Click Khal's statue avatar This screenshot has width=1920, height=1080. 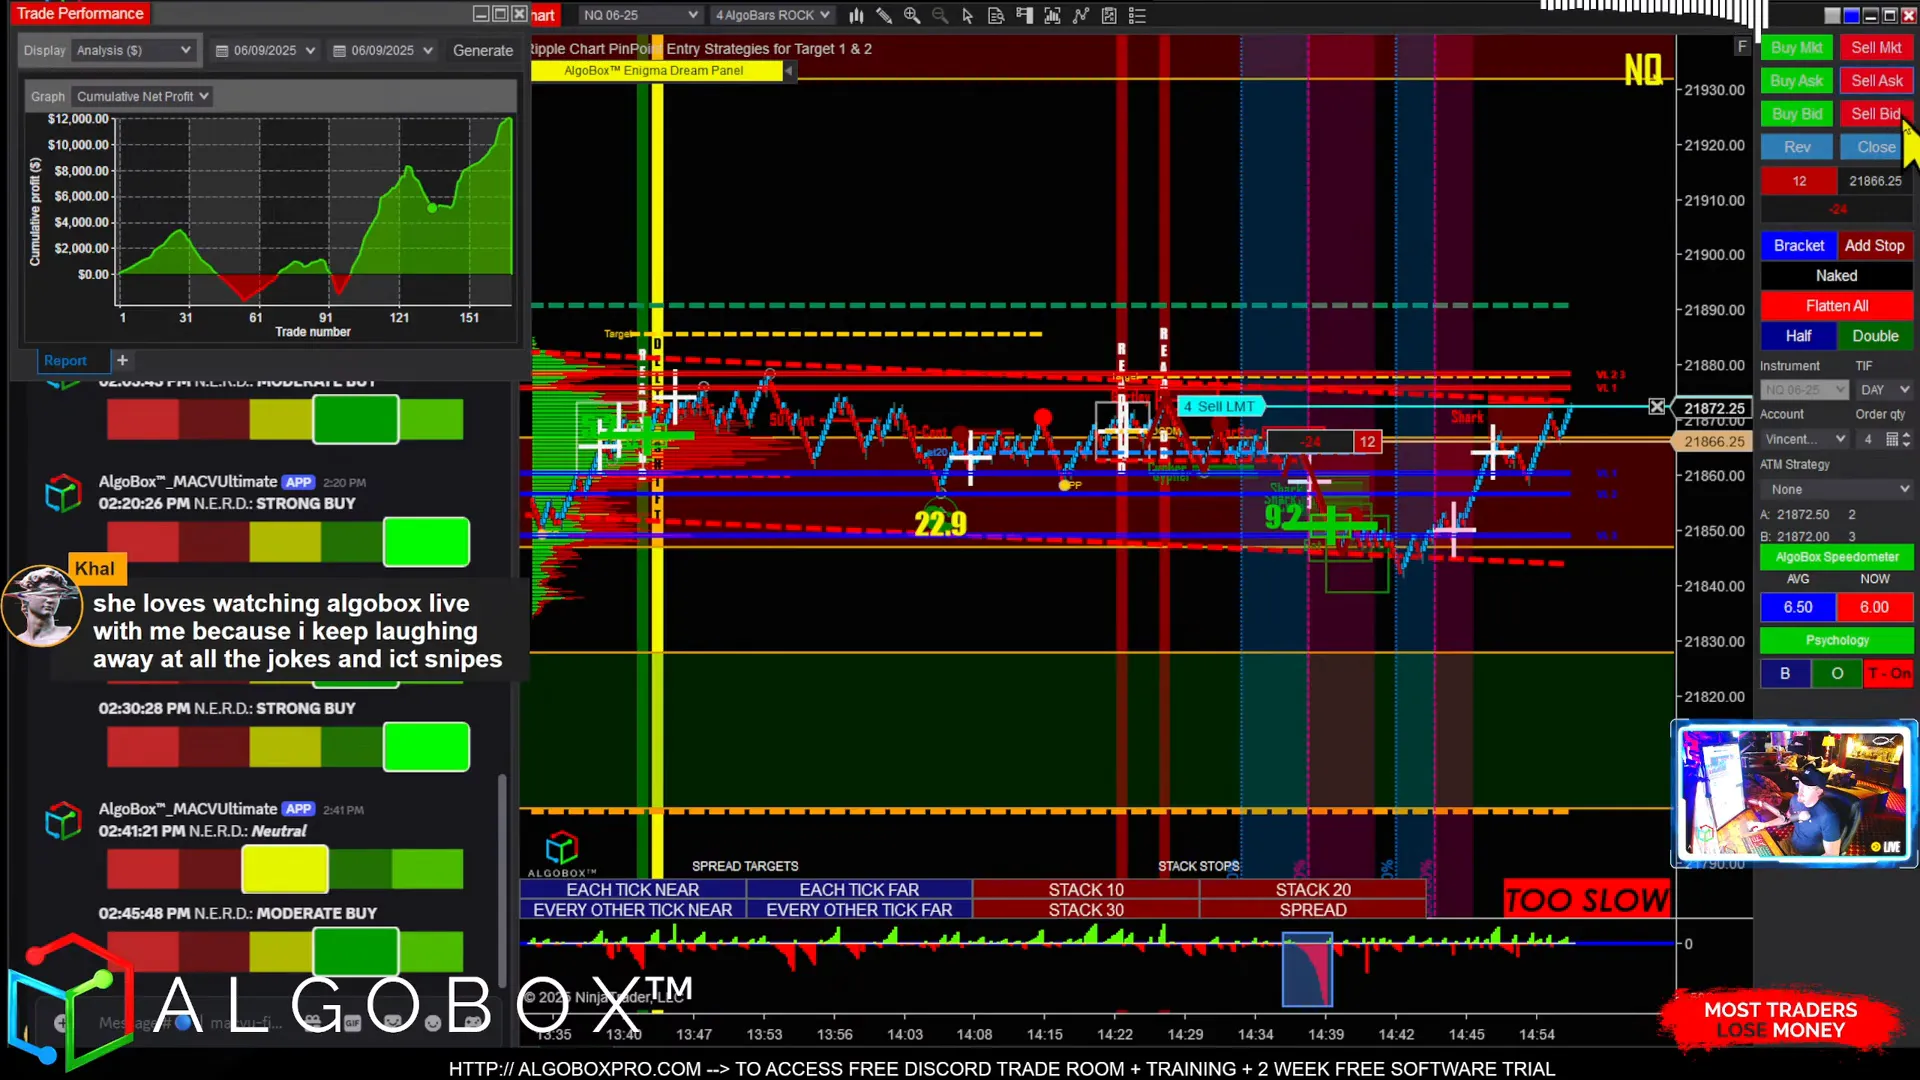coord(42,606)
